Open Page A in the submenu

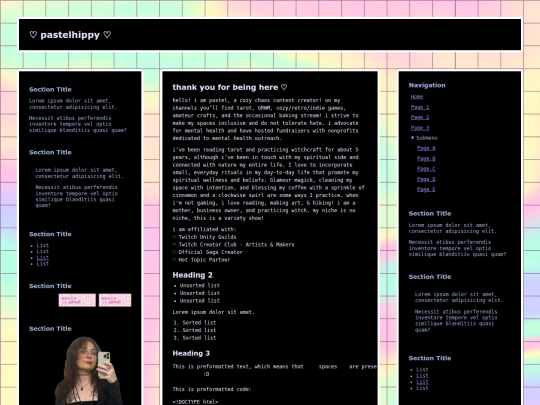(426, 148)
